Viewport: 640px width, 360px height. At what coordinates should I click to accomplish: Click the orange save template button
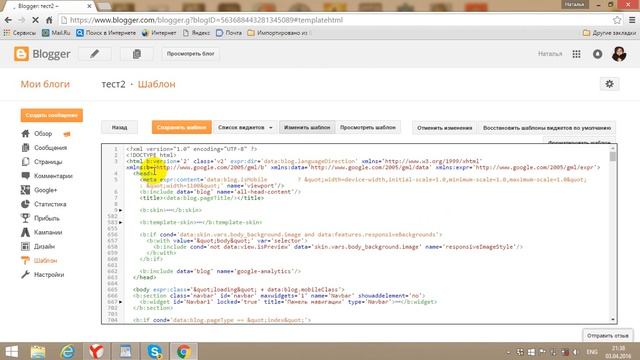tap(182, 127)
